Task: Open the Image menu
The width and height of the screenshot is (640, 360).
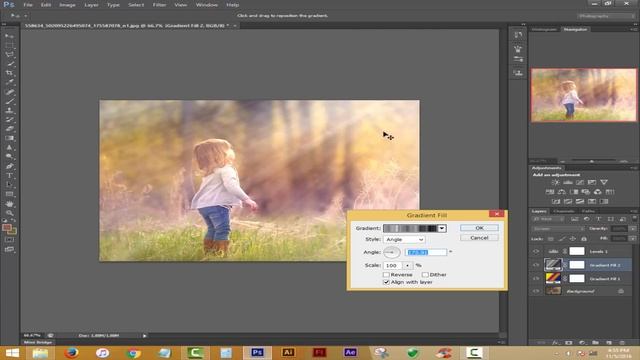Action: tap(67, 5)
